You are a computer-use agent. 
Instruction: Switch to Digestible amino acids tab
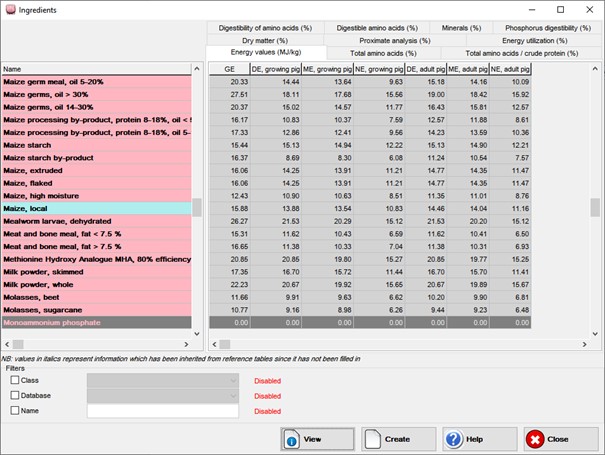click(377, 28)
